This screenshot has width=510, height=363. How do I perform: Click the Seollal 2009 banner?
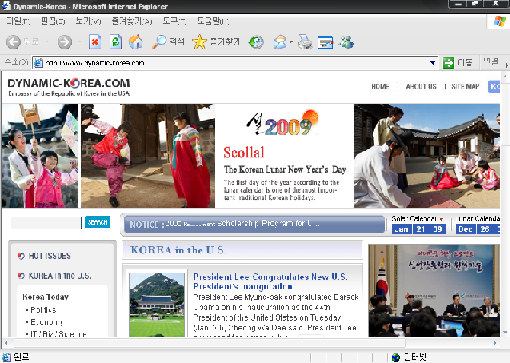coord(284,156)
